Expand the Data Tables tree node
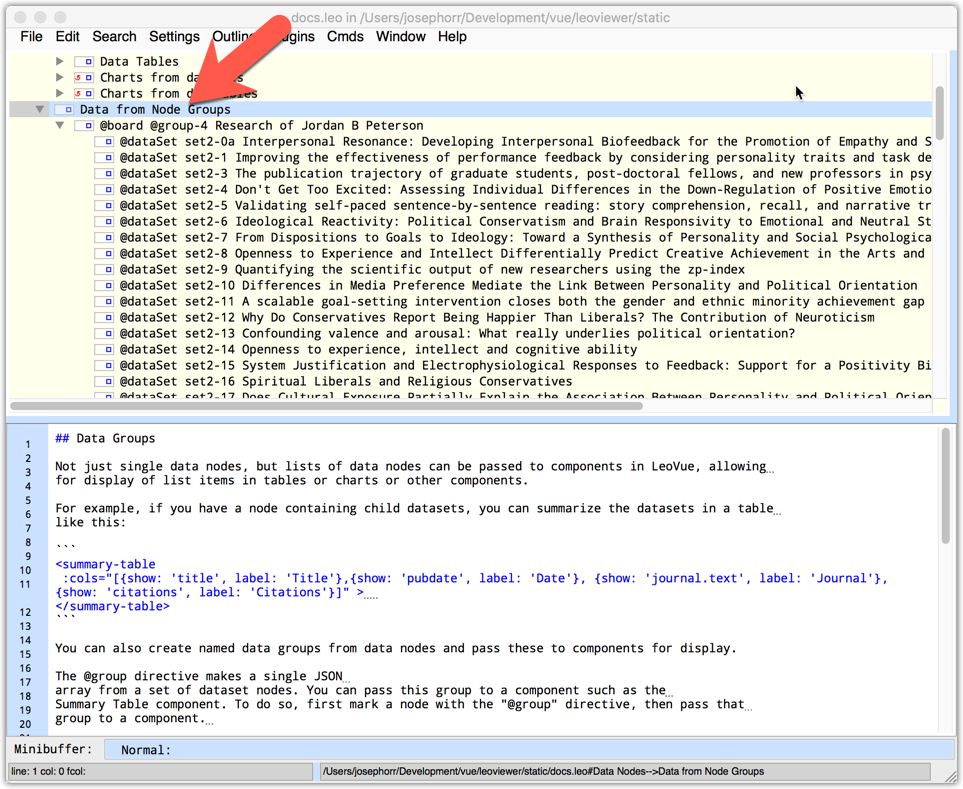Image resolution: width=963 pixels, height=789 pixels. click(x=60, y=61)
